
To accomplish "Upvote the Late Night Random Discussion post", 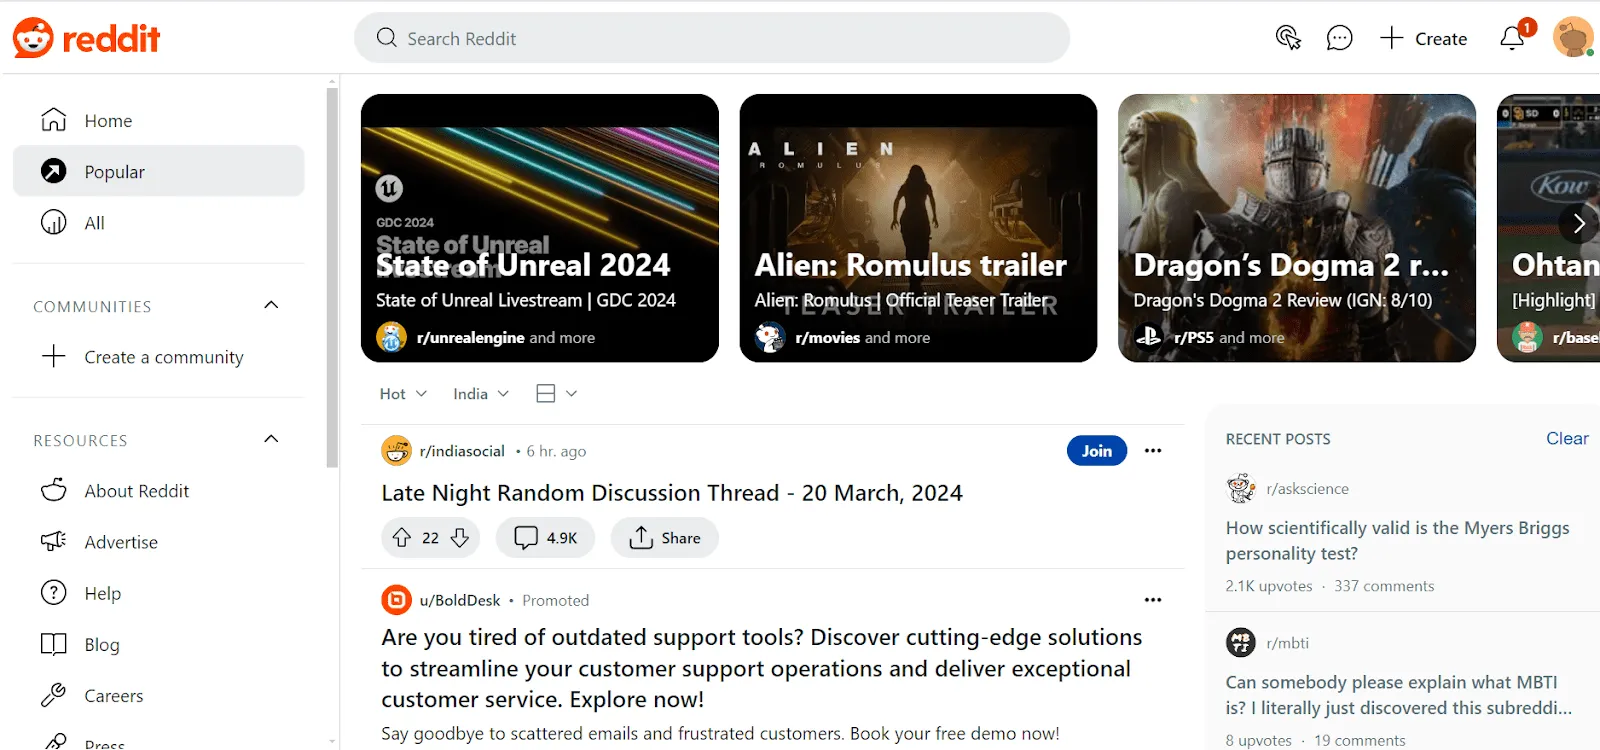I will click(402, 538).
